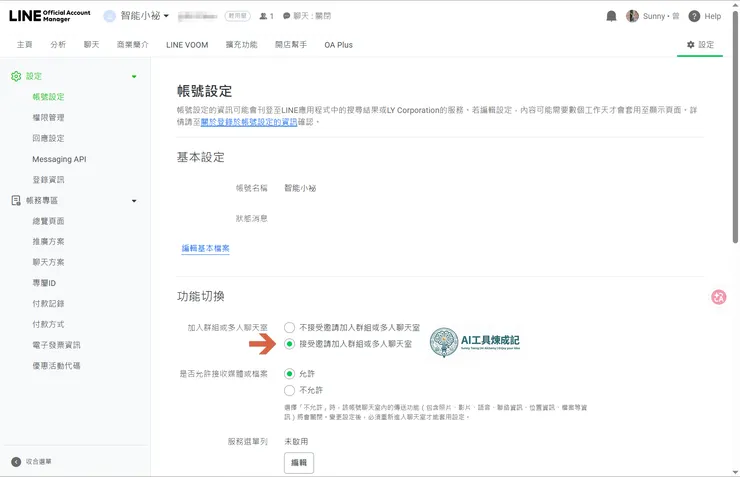
Task: Select 推廣方案 in sidebar
Action: click(x=48, y=242)
